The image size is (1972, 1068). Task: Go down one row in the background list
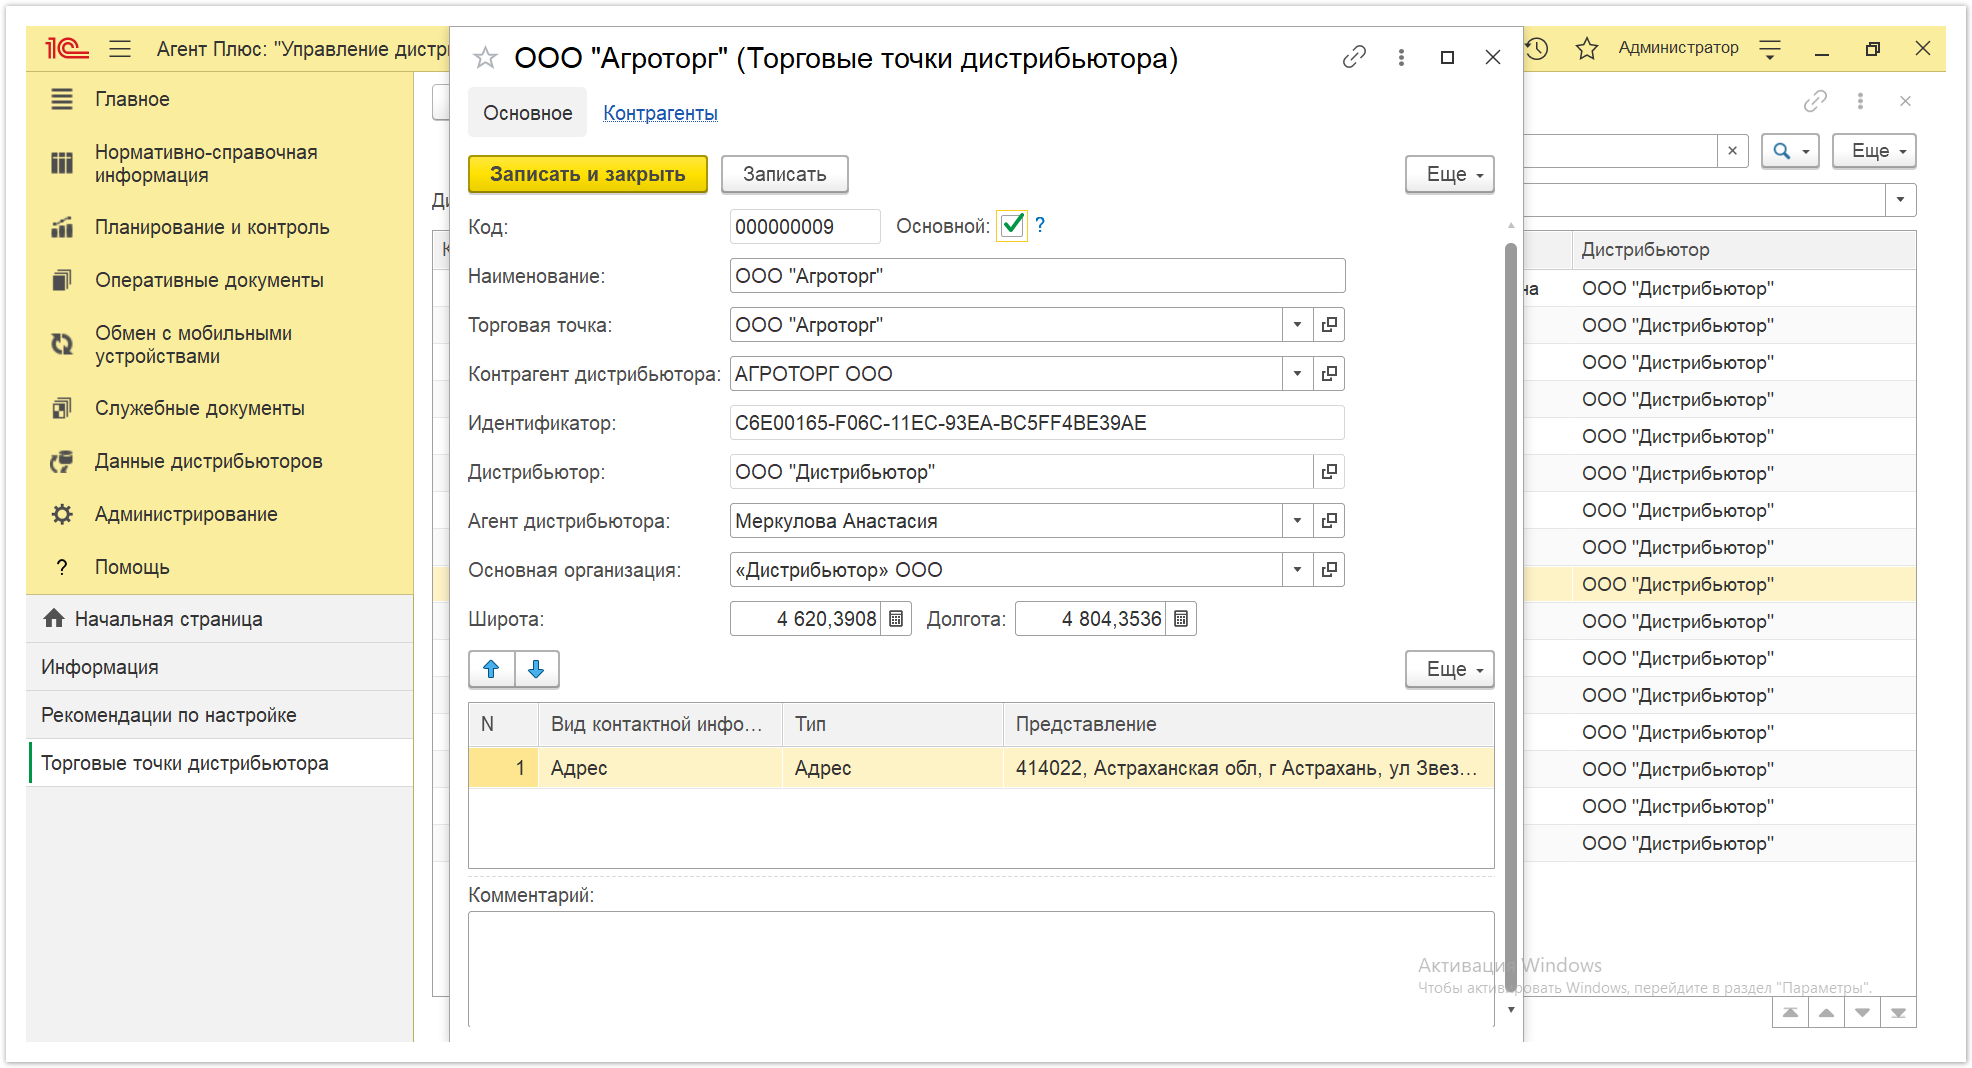(1862, 1013)
